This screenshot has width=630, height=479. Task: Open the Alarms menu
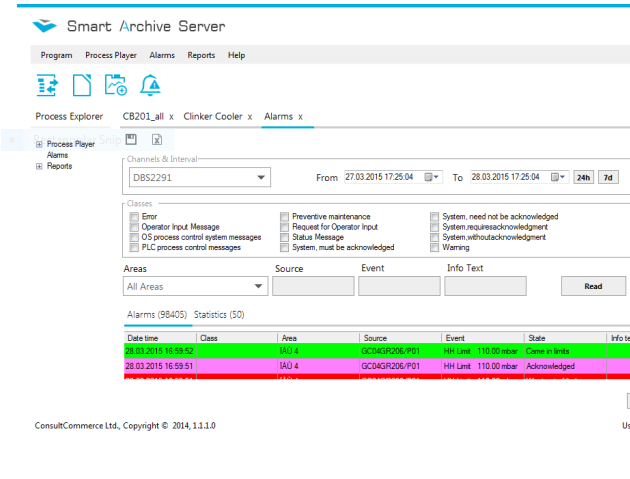click(162, 55)
